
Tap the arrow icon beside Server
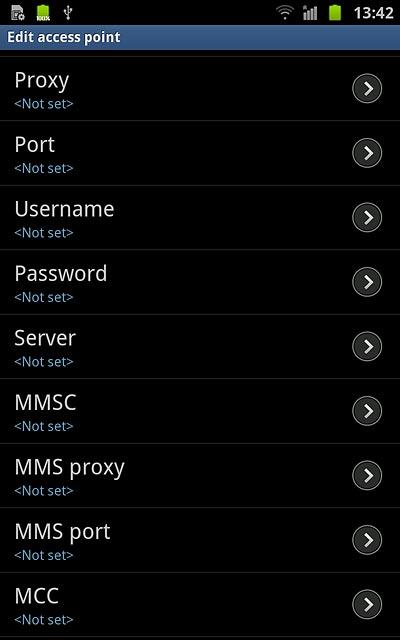click(x=367, y=346)
